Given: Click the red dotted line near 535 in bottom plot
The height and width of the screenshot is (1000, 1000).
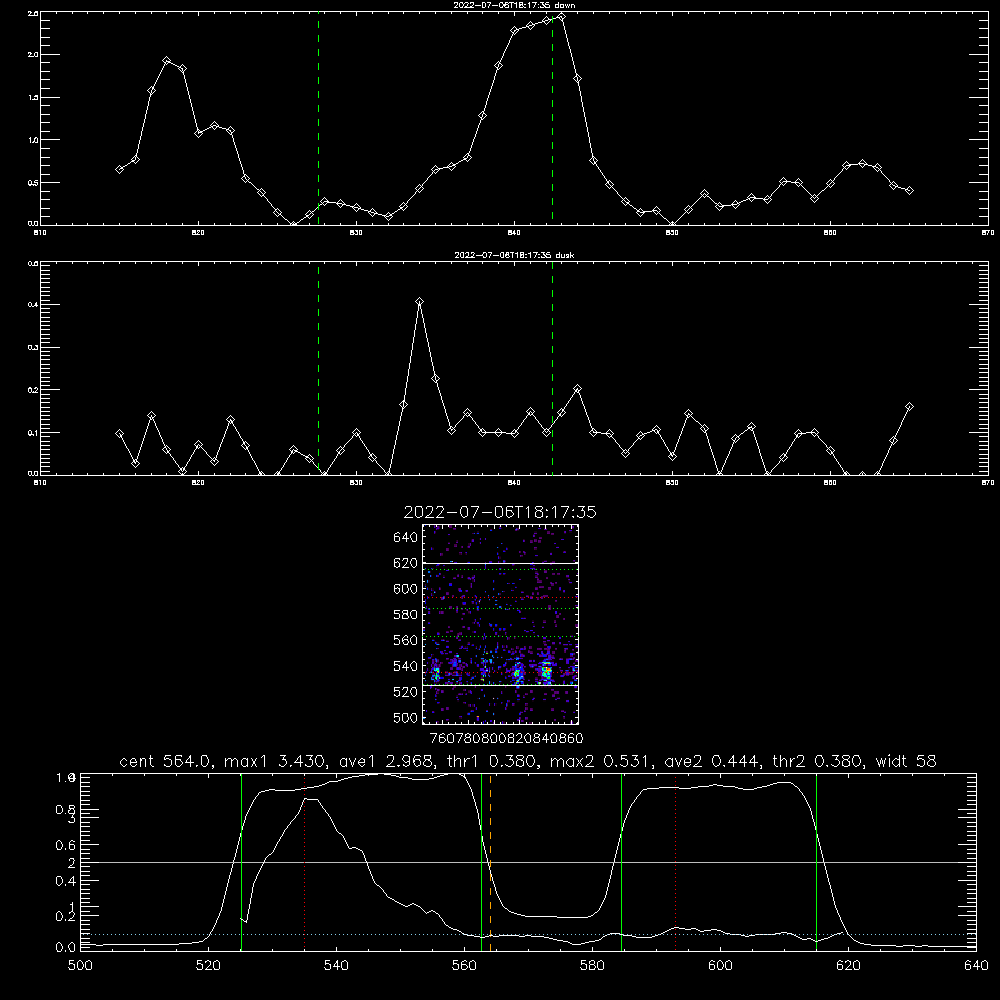Looking at the screenshot, I should point(305,862).
